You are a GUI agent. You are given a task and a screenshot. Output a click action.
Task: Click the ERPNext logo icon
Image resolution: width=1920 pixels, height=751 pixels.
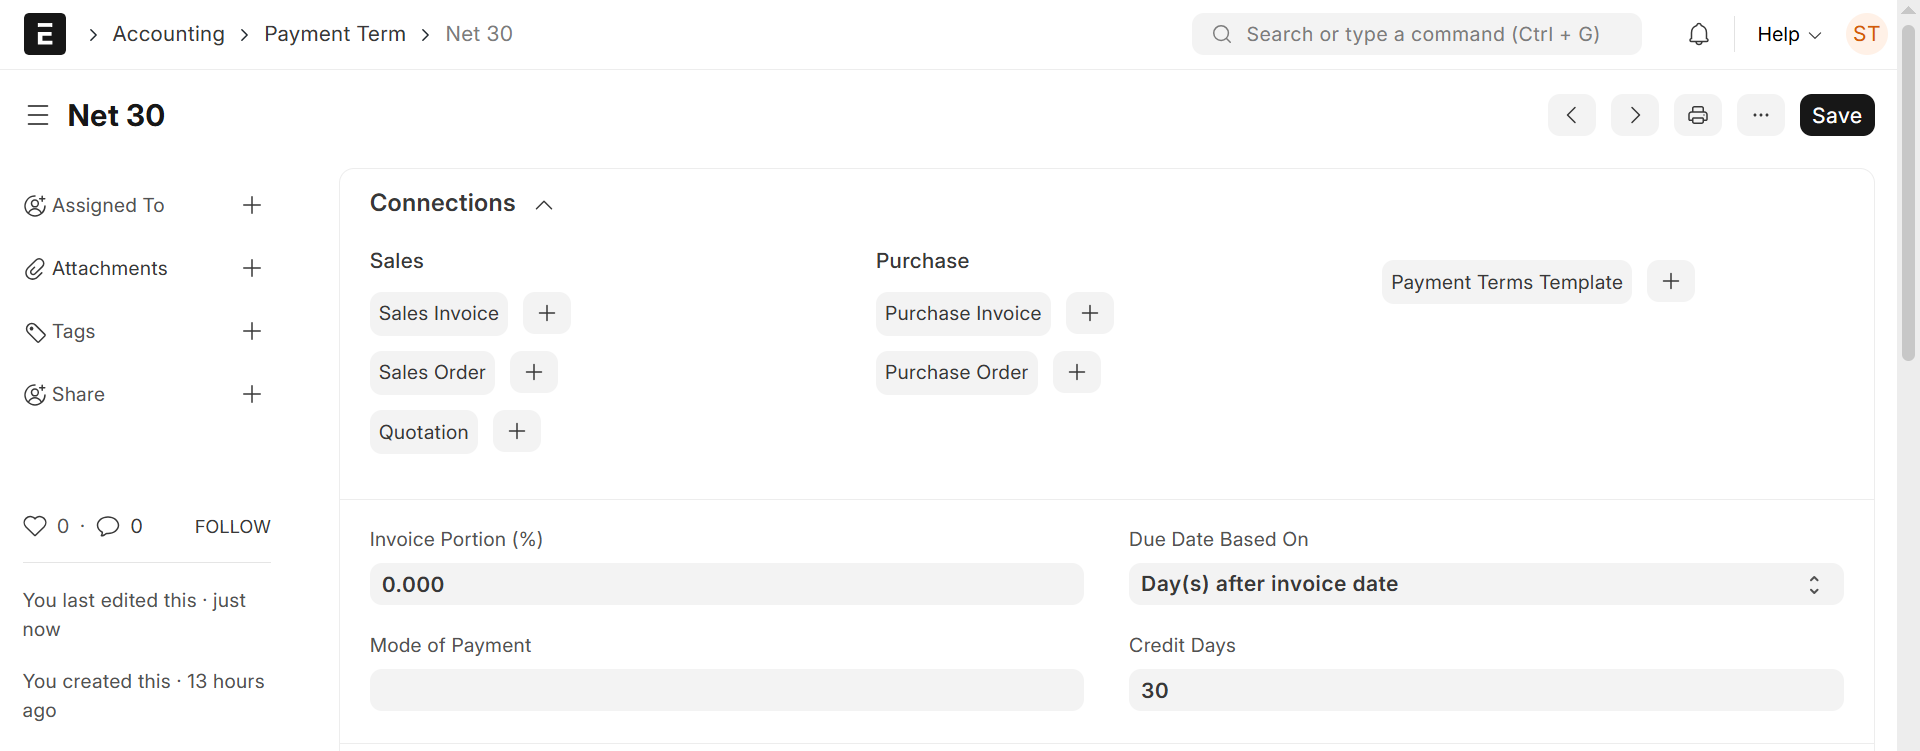click(43, 33)
